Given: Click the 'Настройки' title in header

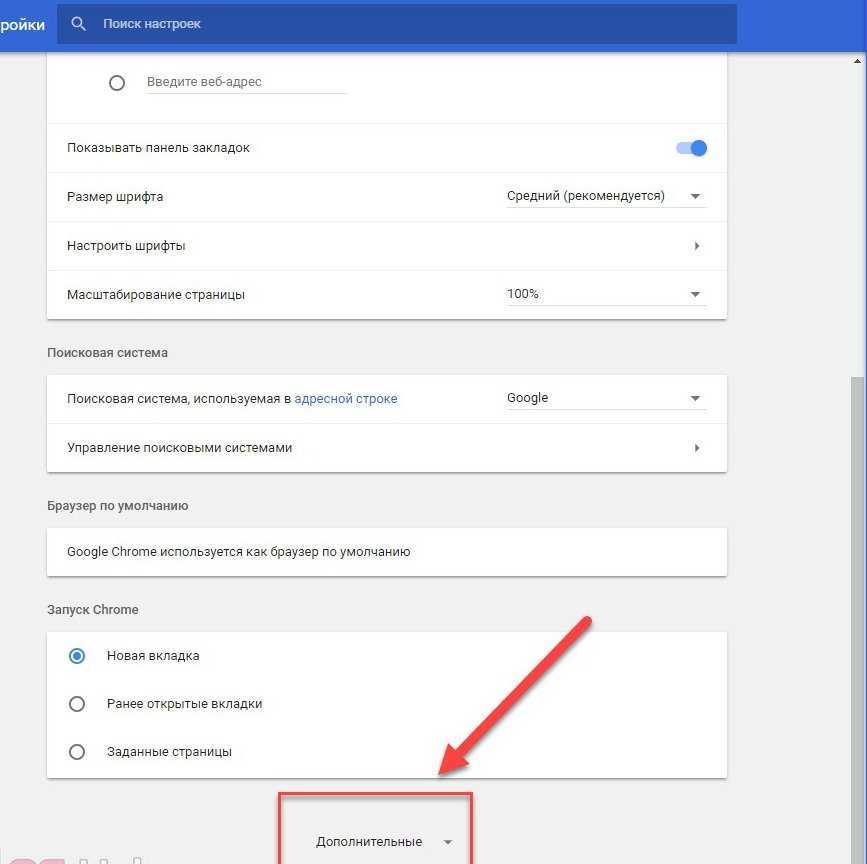Looking at the screenshot, I should (22, 24).
